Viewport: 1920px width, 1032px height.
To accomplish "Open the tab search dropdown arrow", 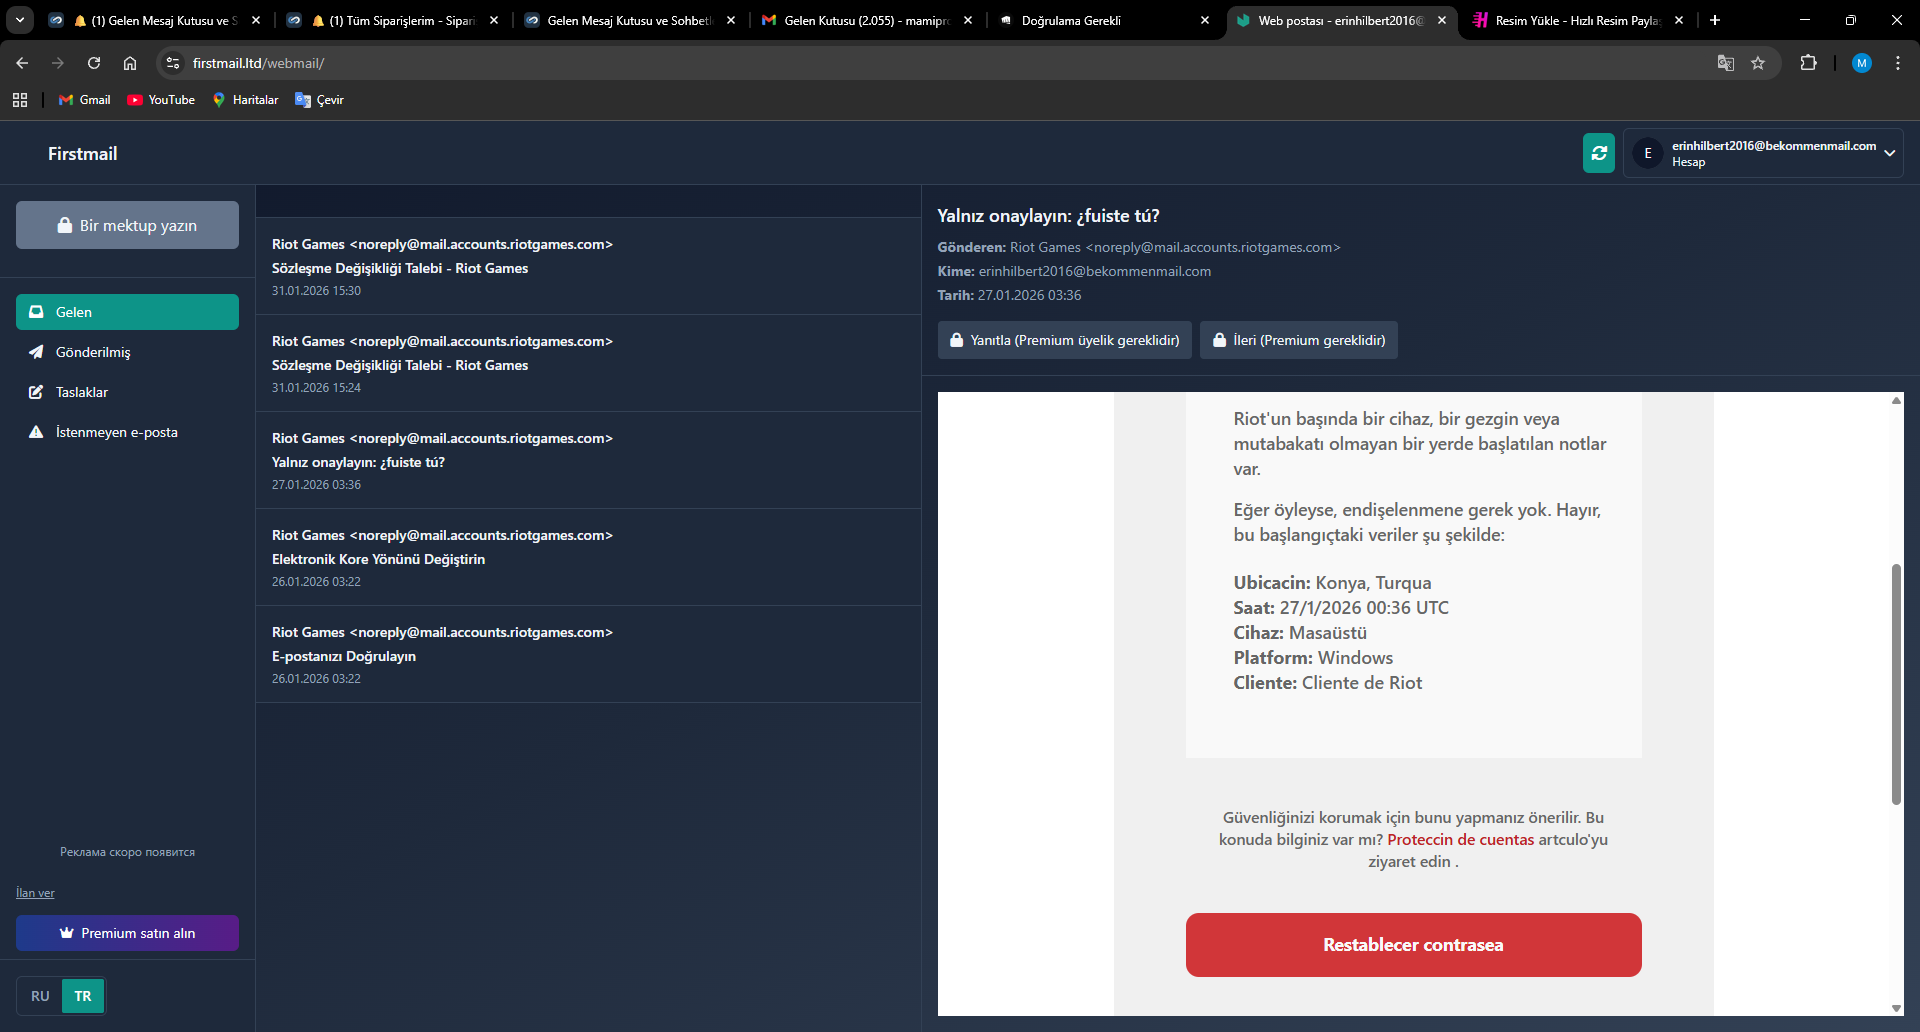I will coord(20,20).
